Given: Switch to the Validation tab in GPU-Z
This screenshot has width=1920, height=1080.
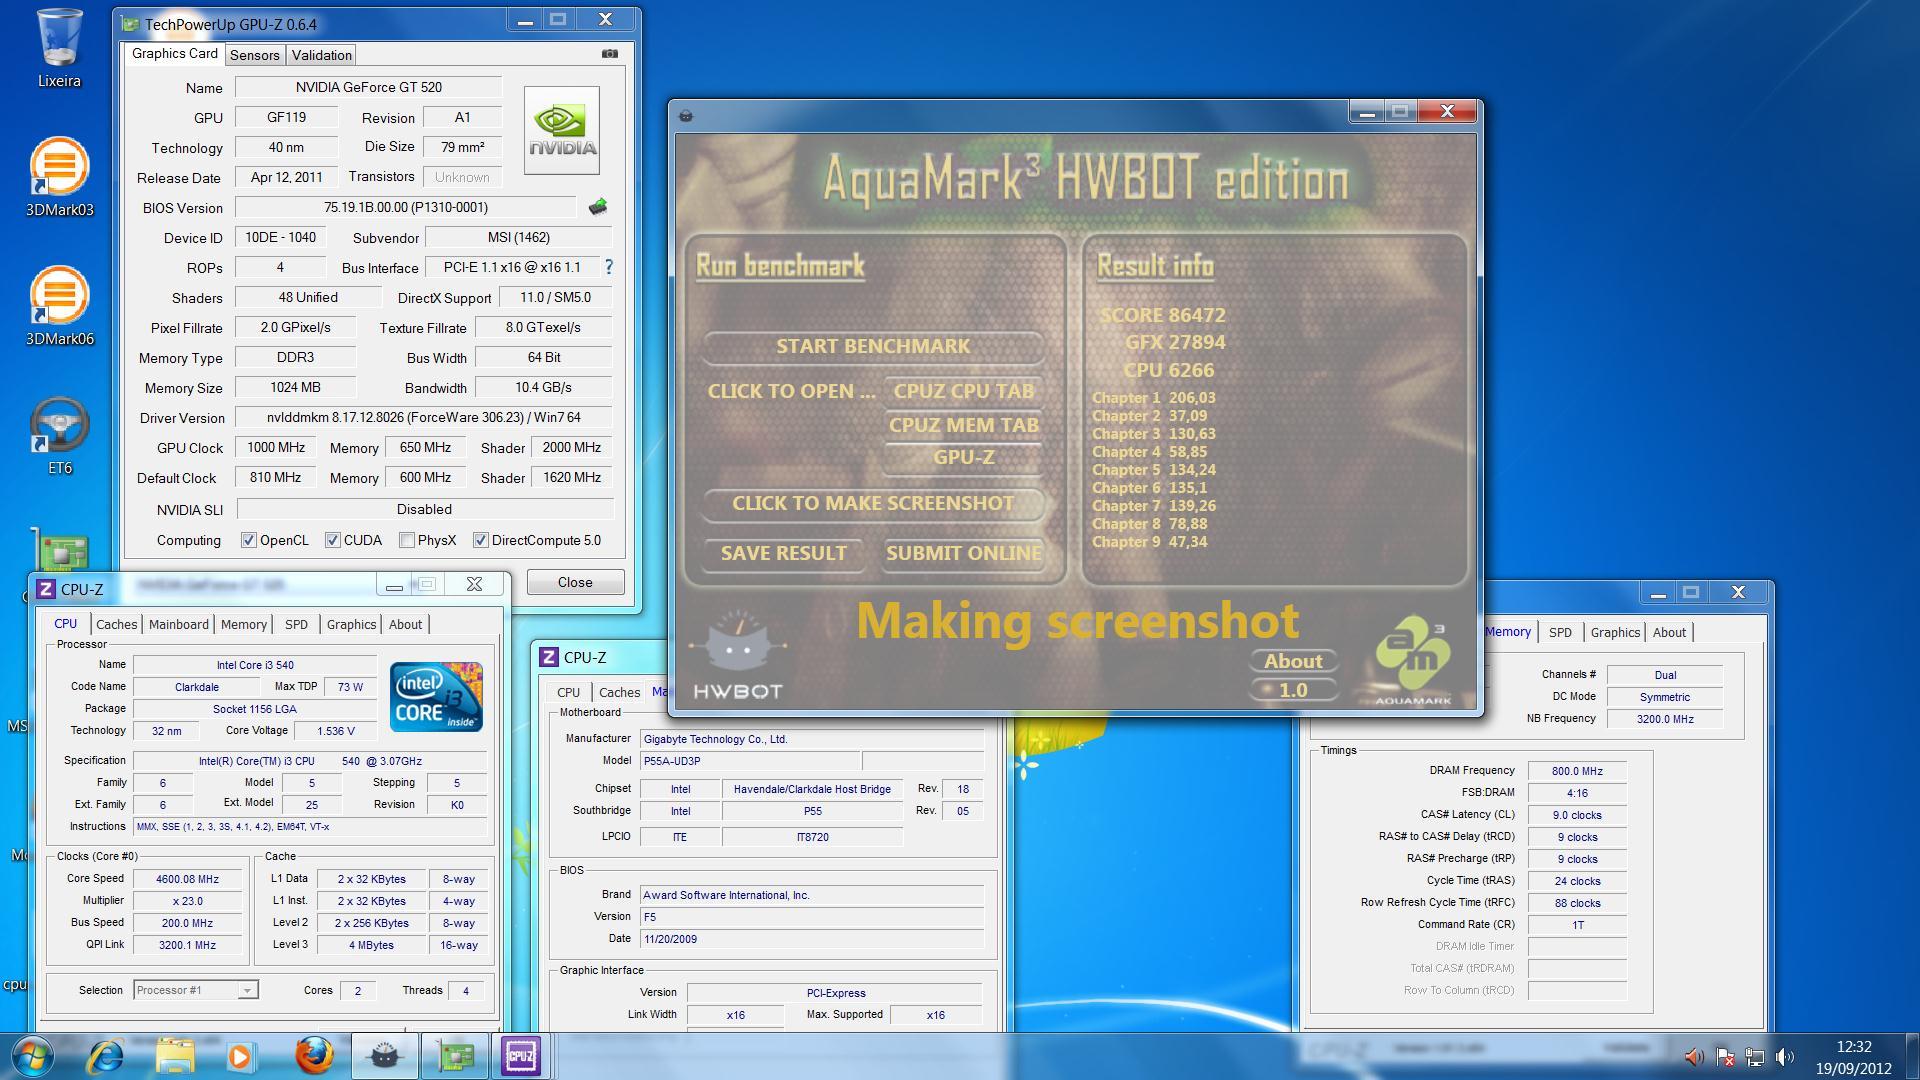Looking at the screenshot, I should [321, 55].
